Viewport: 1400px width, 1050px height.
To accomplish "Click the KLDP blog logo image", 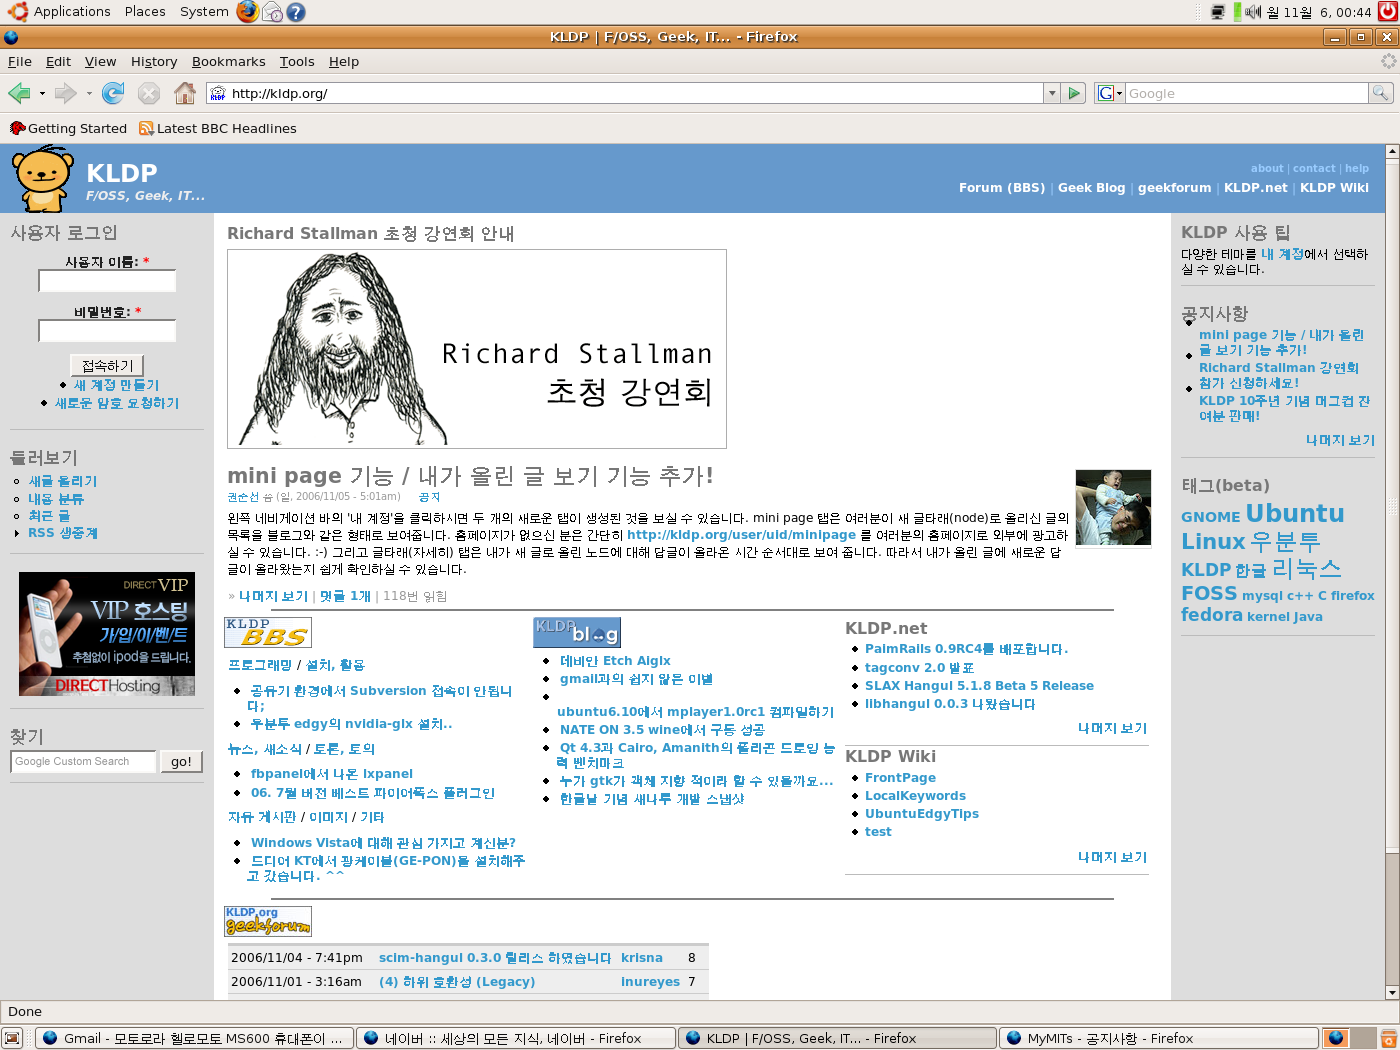I will pos(577,632).
